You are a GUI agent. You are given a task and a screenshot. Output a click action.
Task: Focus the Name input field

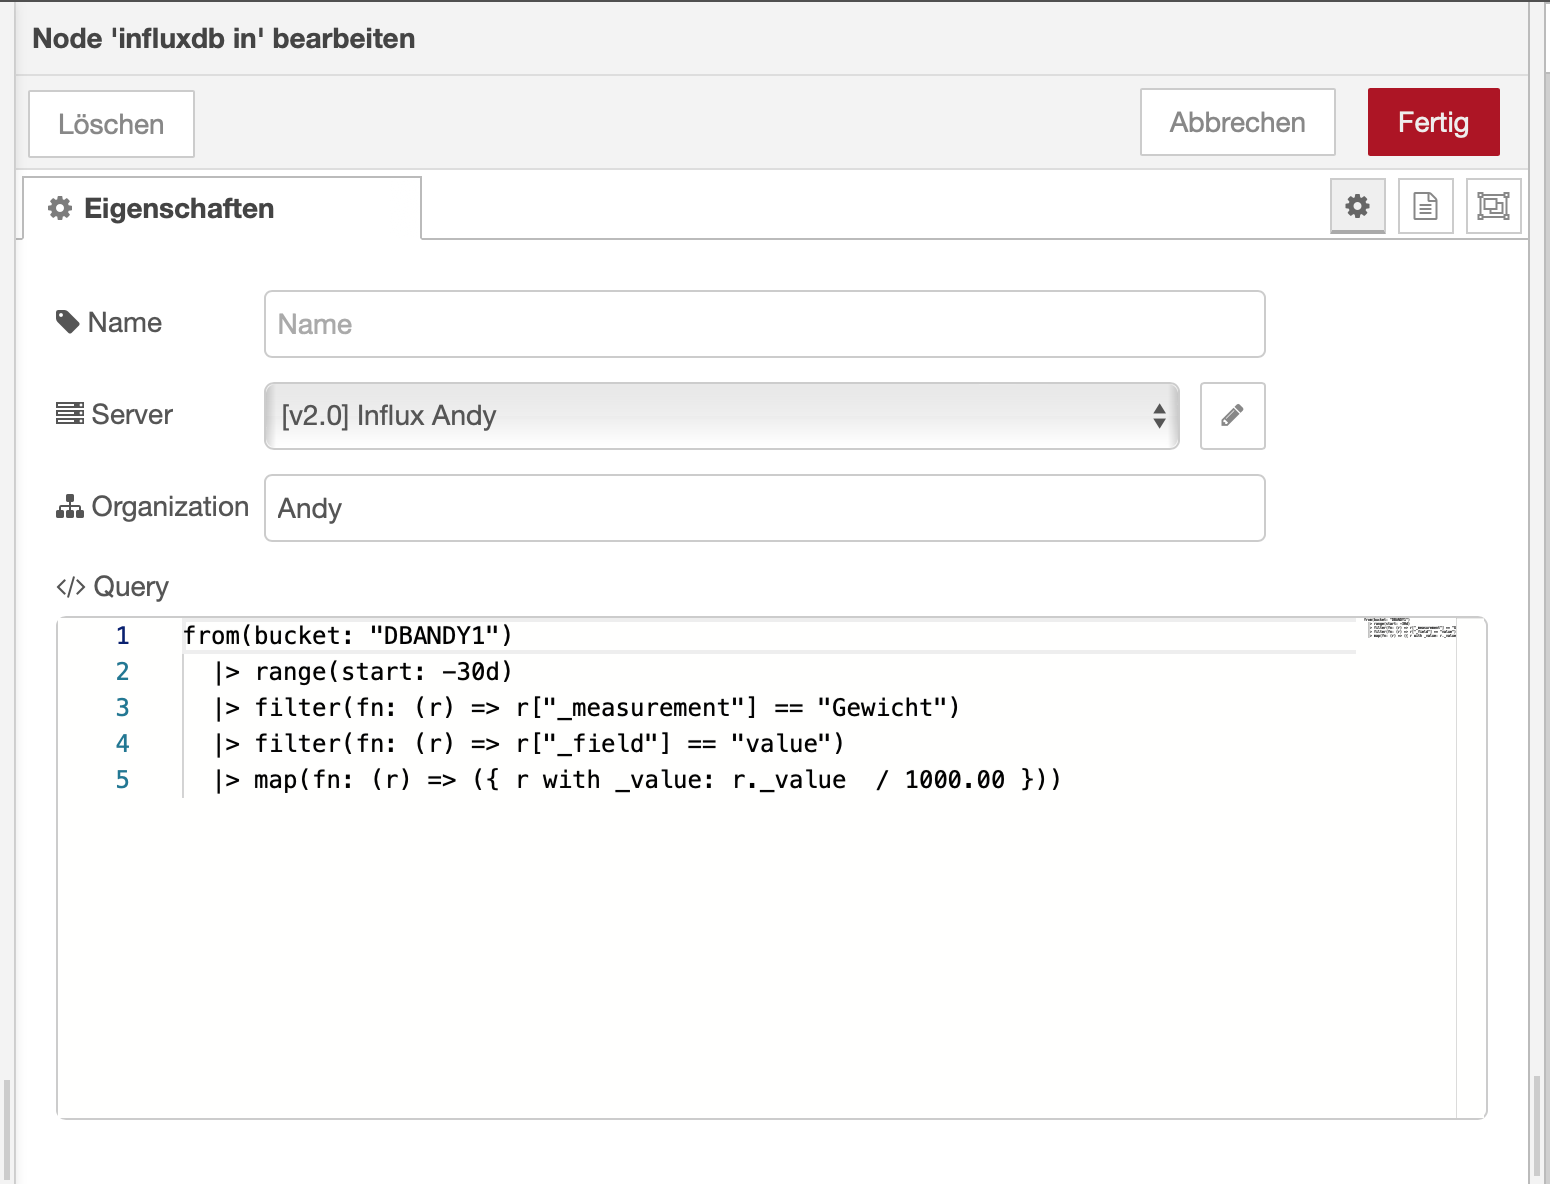(x=764, y=324)
